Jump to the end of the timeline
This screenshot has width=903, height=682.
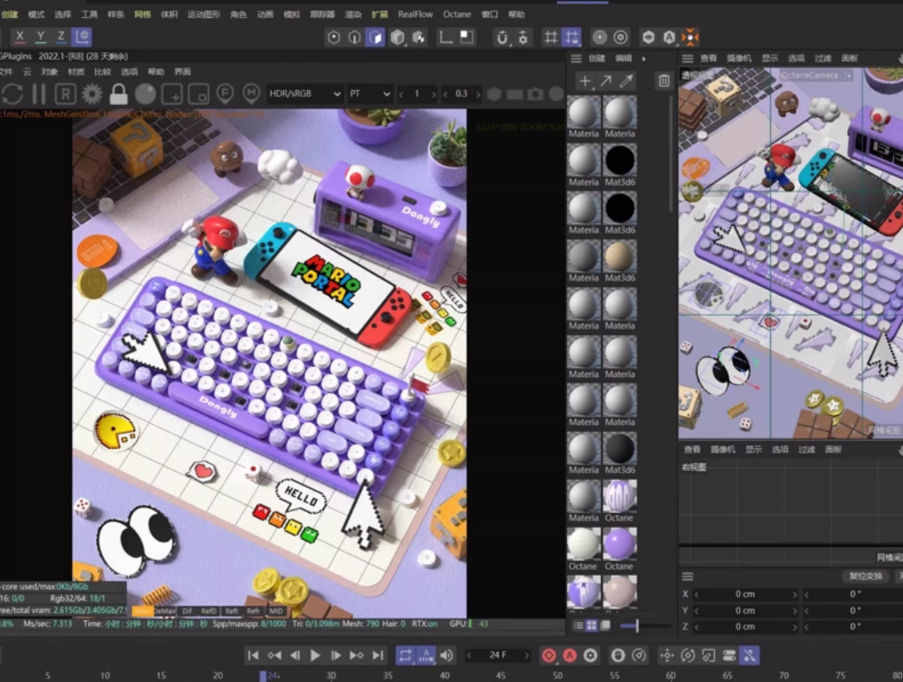pos(377,655)
